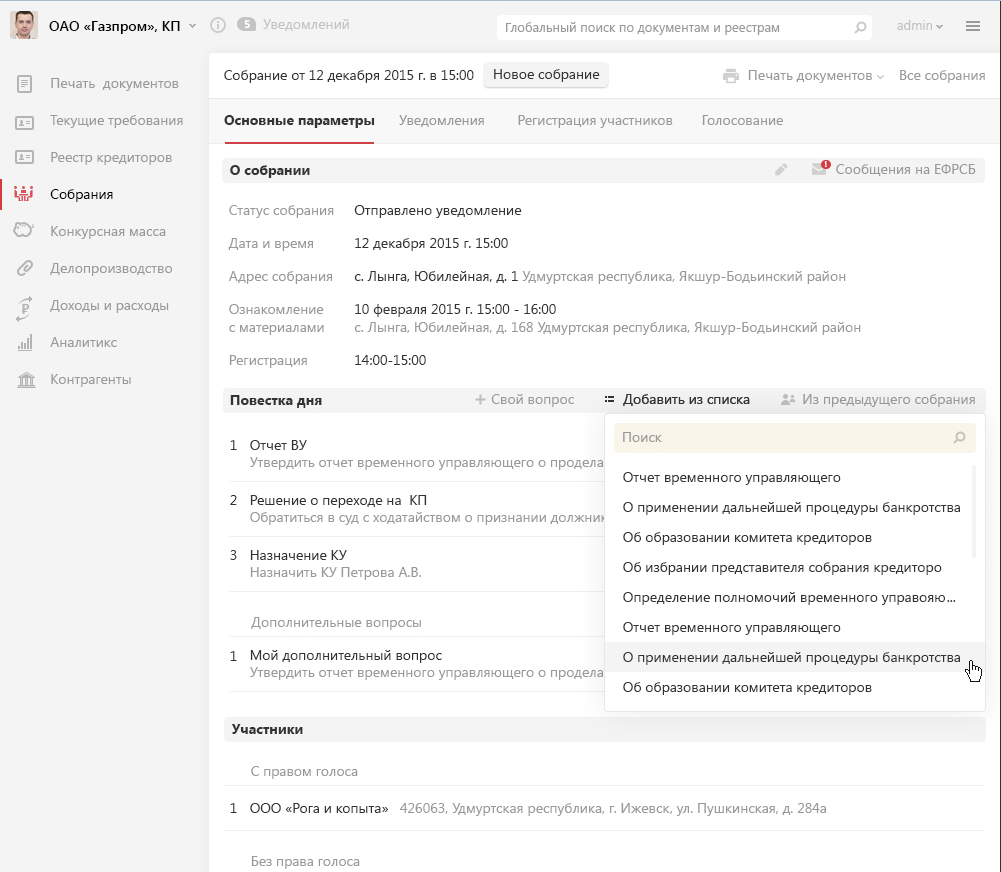The height and width of the screenshot is (872, 1001).
Task: Click the scrollbar in the agenda dropdown list
Action: 974,511
